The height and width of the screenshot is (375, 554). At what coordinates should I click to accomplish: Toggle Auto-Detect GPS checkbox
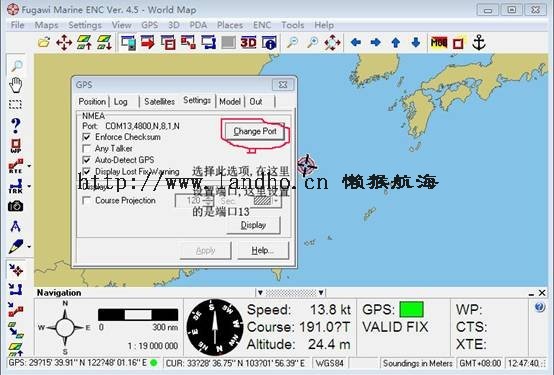[x=87, y=160]
